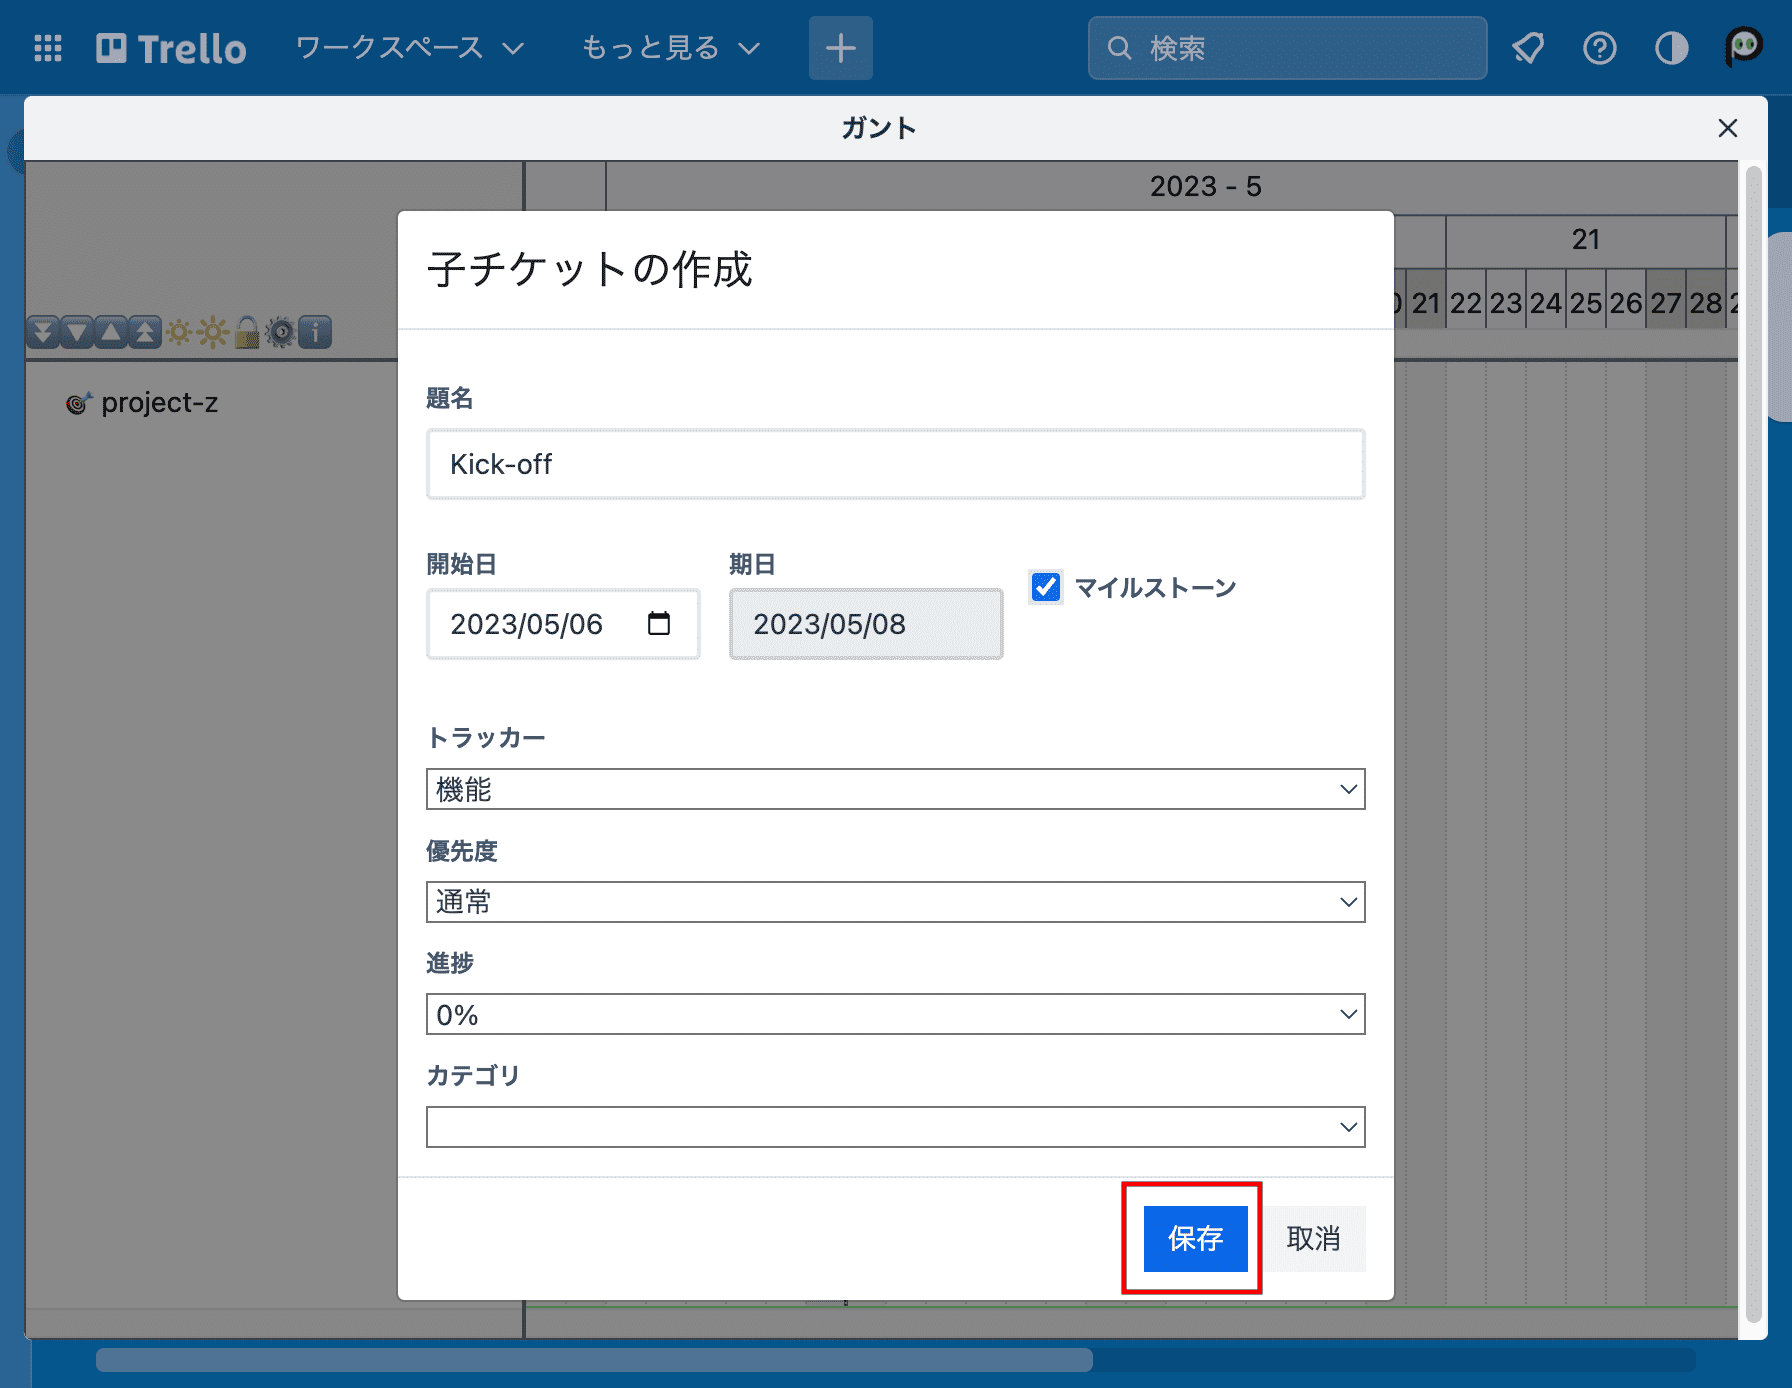Open the ワークスペース menu
This screenshot has width=1792, height=1388.
coord(406,47)
